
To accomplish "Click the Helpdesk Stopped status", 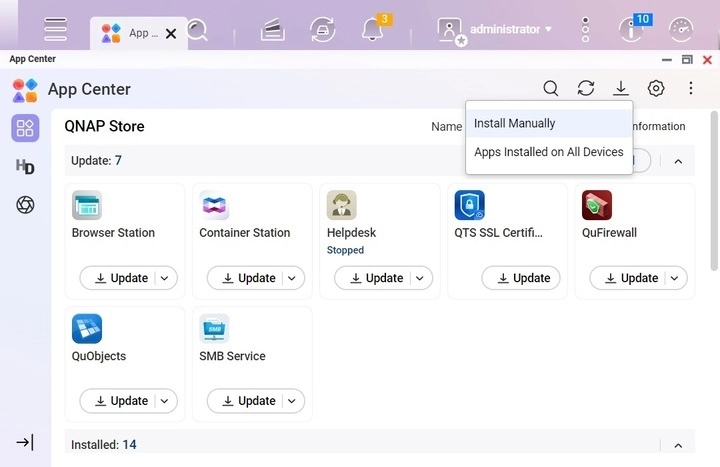I will pos(345,250).
